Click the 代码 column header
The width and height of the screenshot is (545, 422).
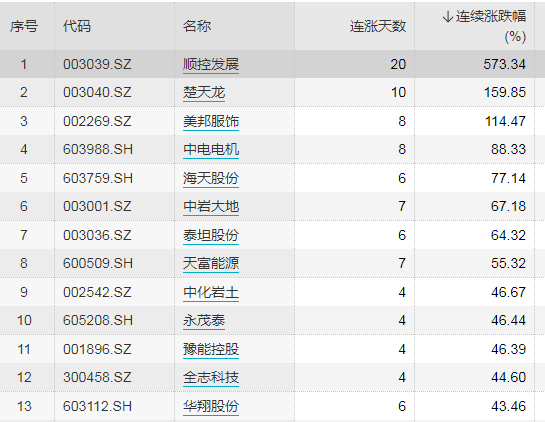[77, 26]
